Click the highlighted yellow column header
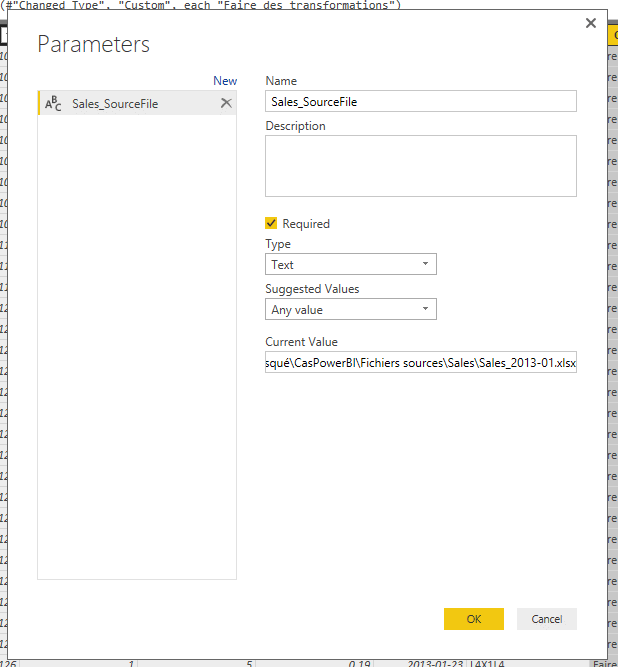This screenshot has width=618, height=667. pos(612,36)
